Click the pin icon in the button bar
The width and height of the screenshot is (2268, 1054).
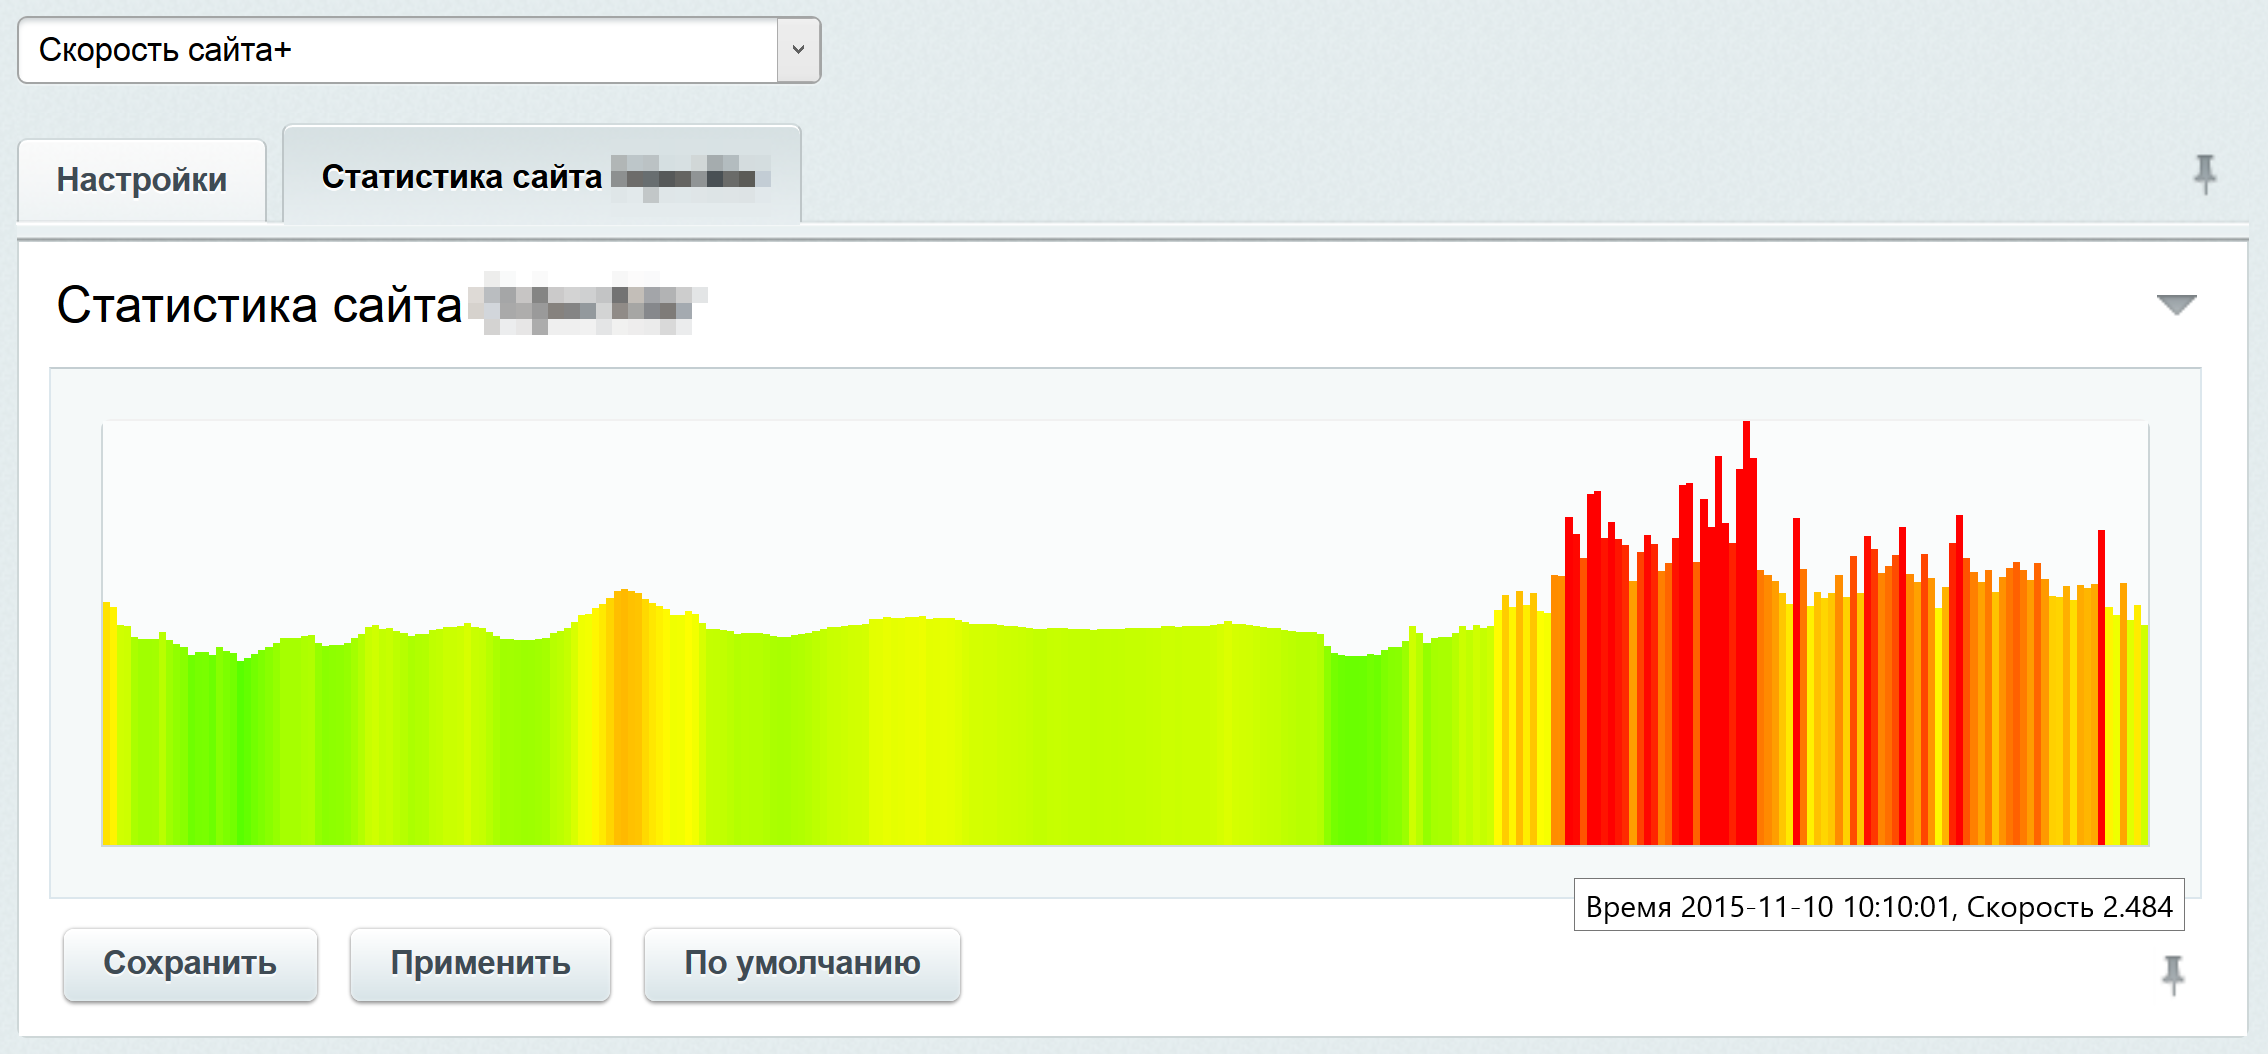2173,974
